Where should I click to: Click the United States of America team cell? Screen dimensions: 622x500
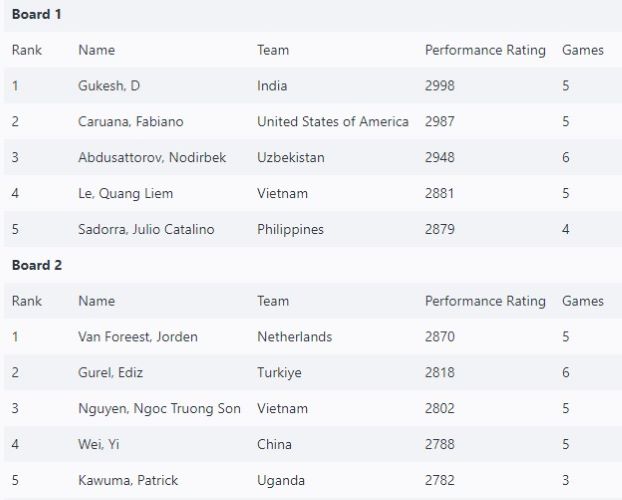[332, 122]
